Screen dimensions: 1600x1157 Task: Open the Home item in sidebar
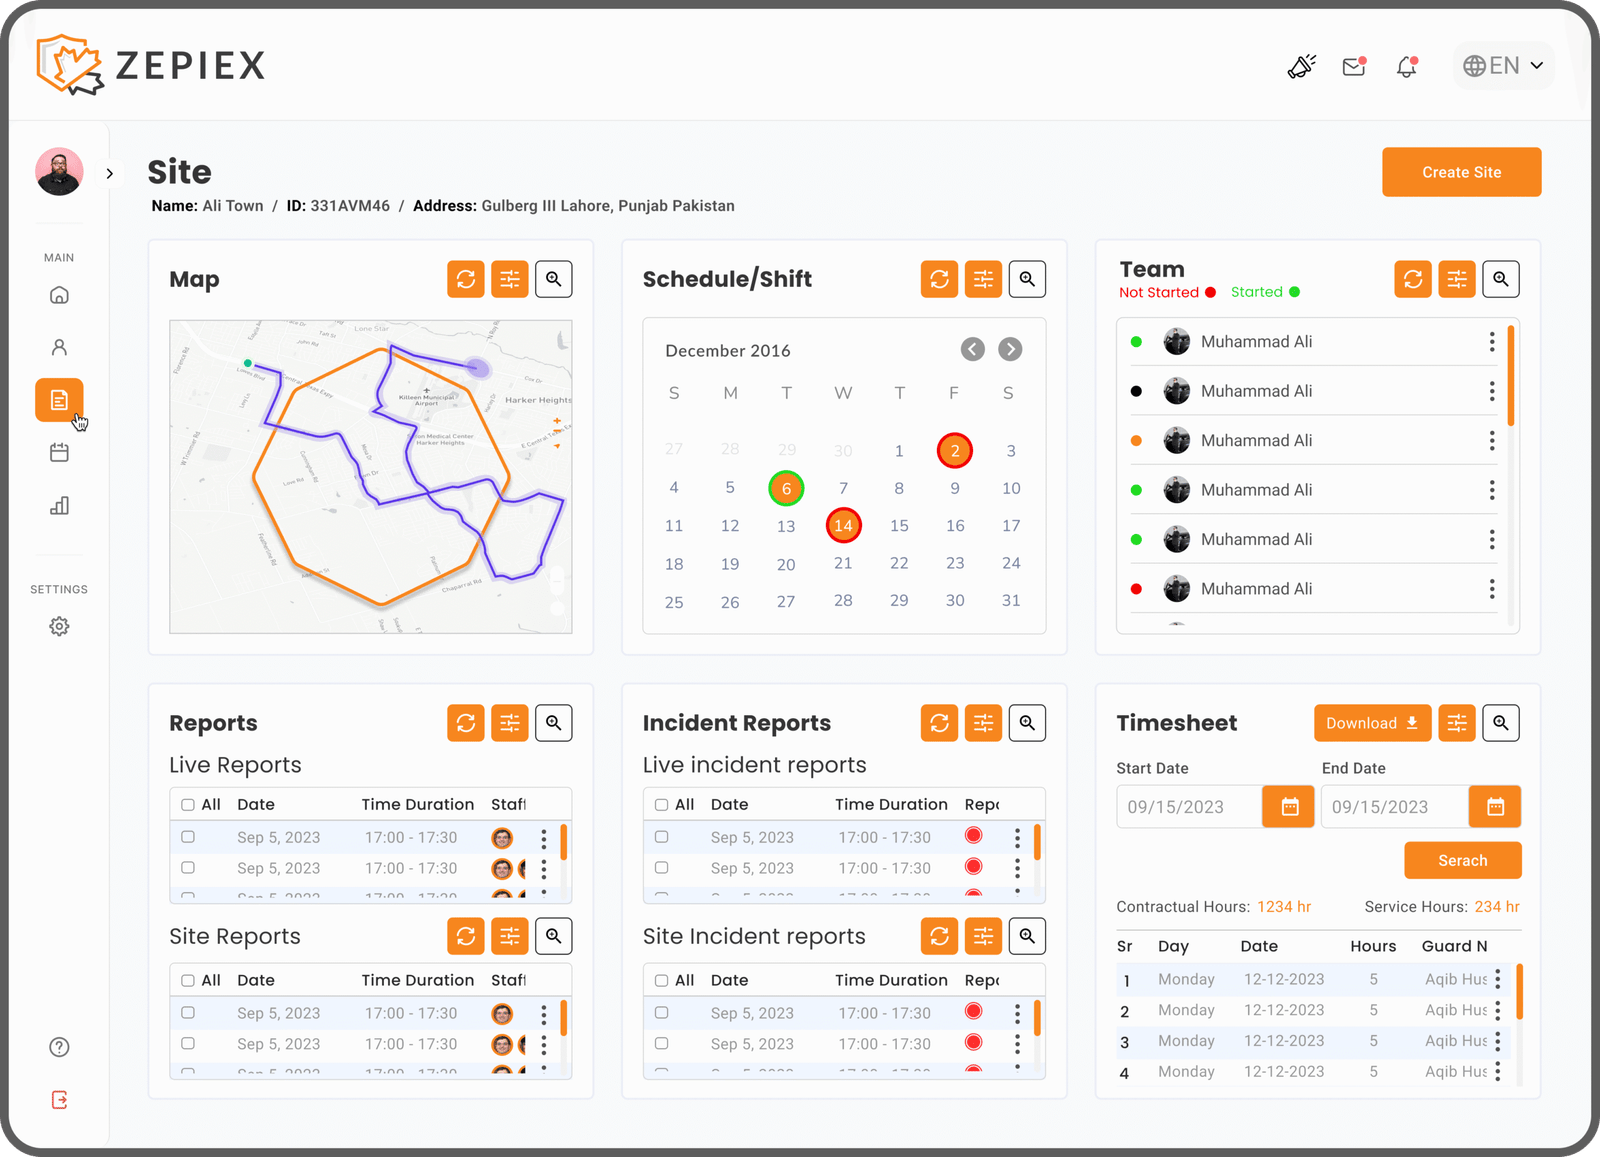(59, 295)
